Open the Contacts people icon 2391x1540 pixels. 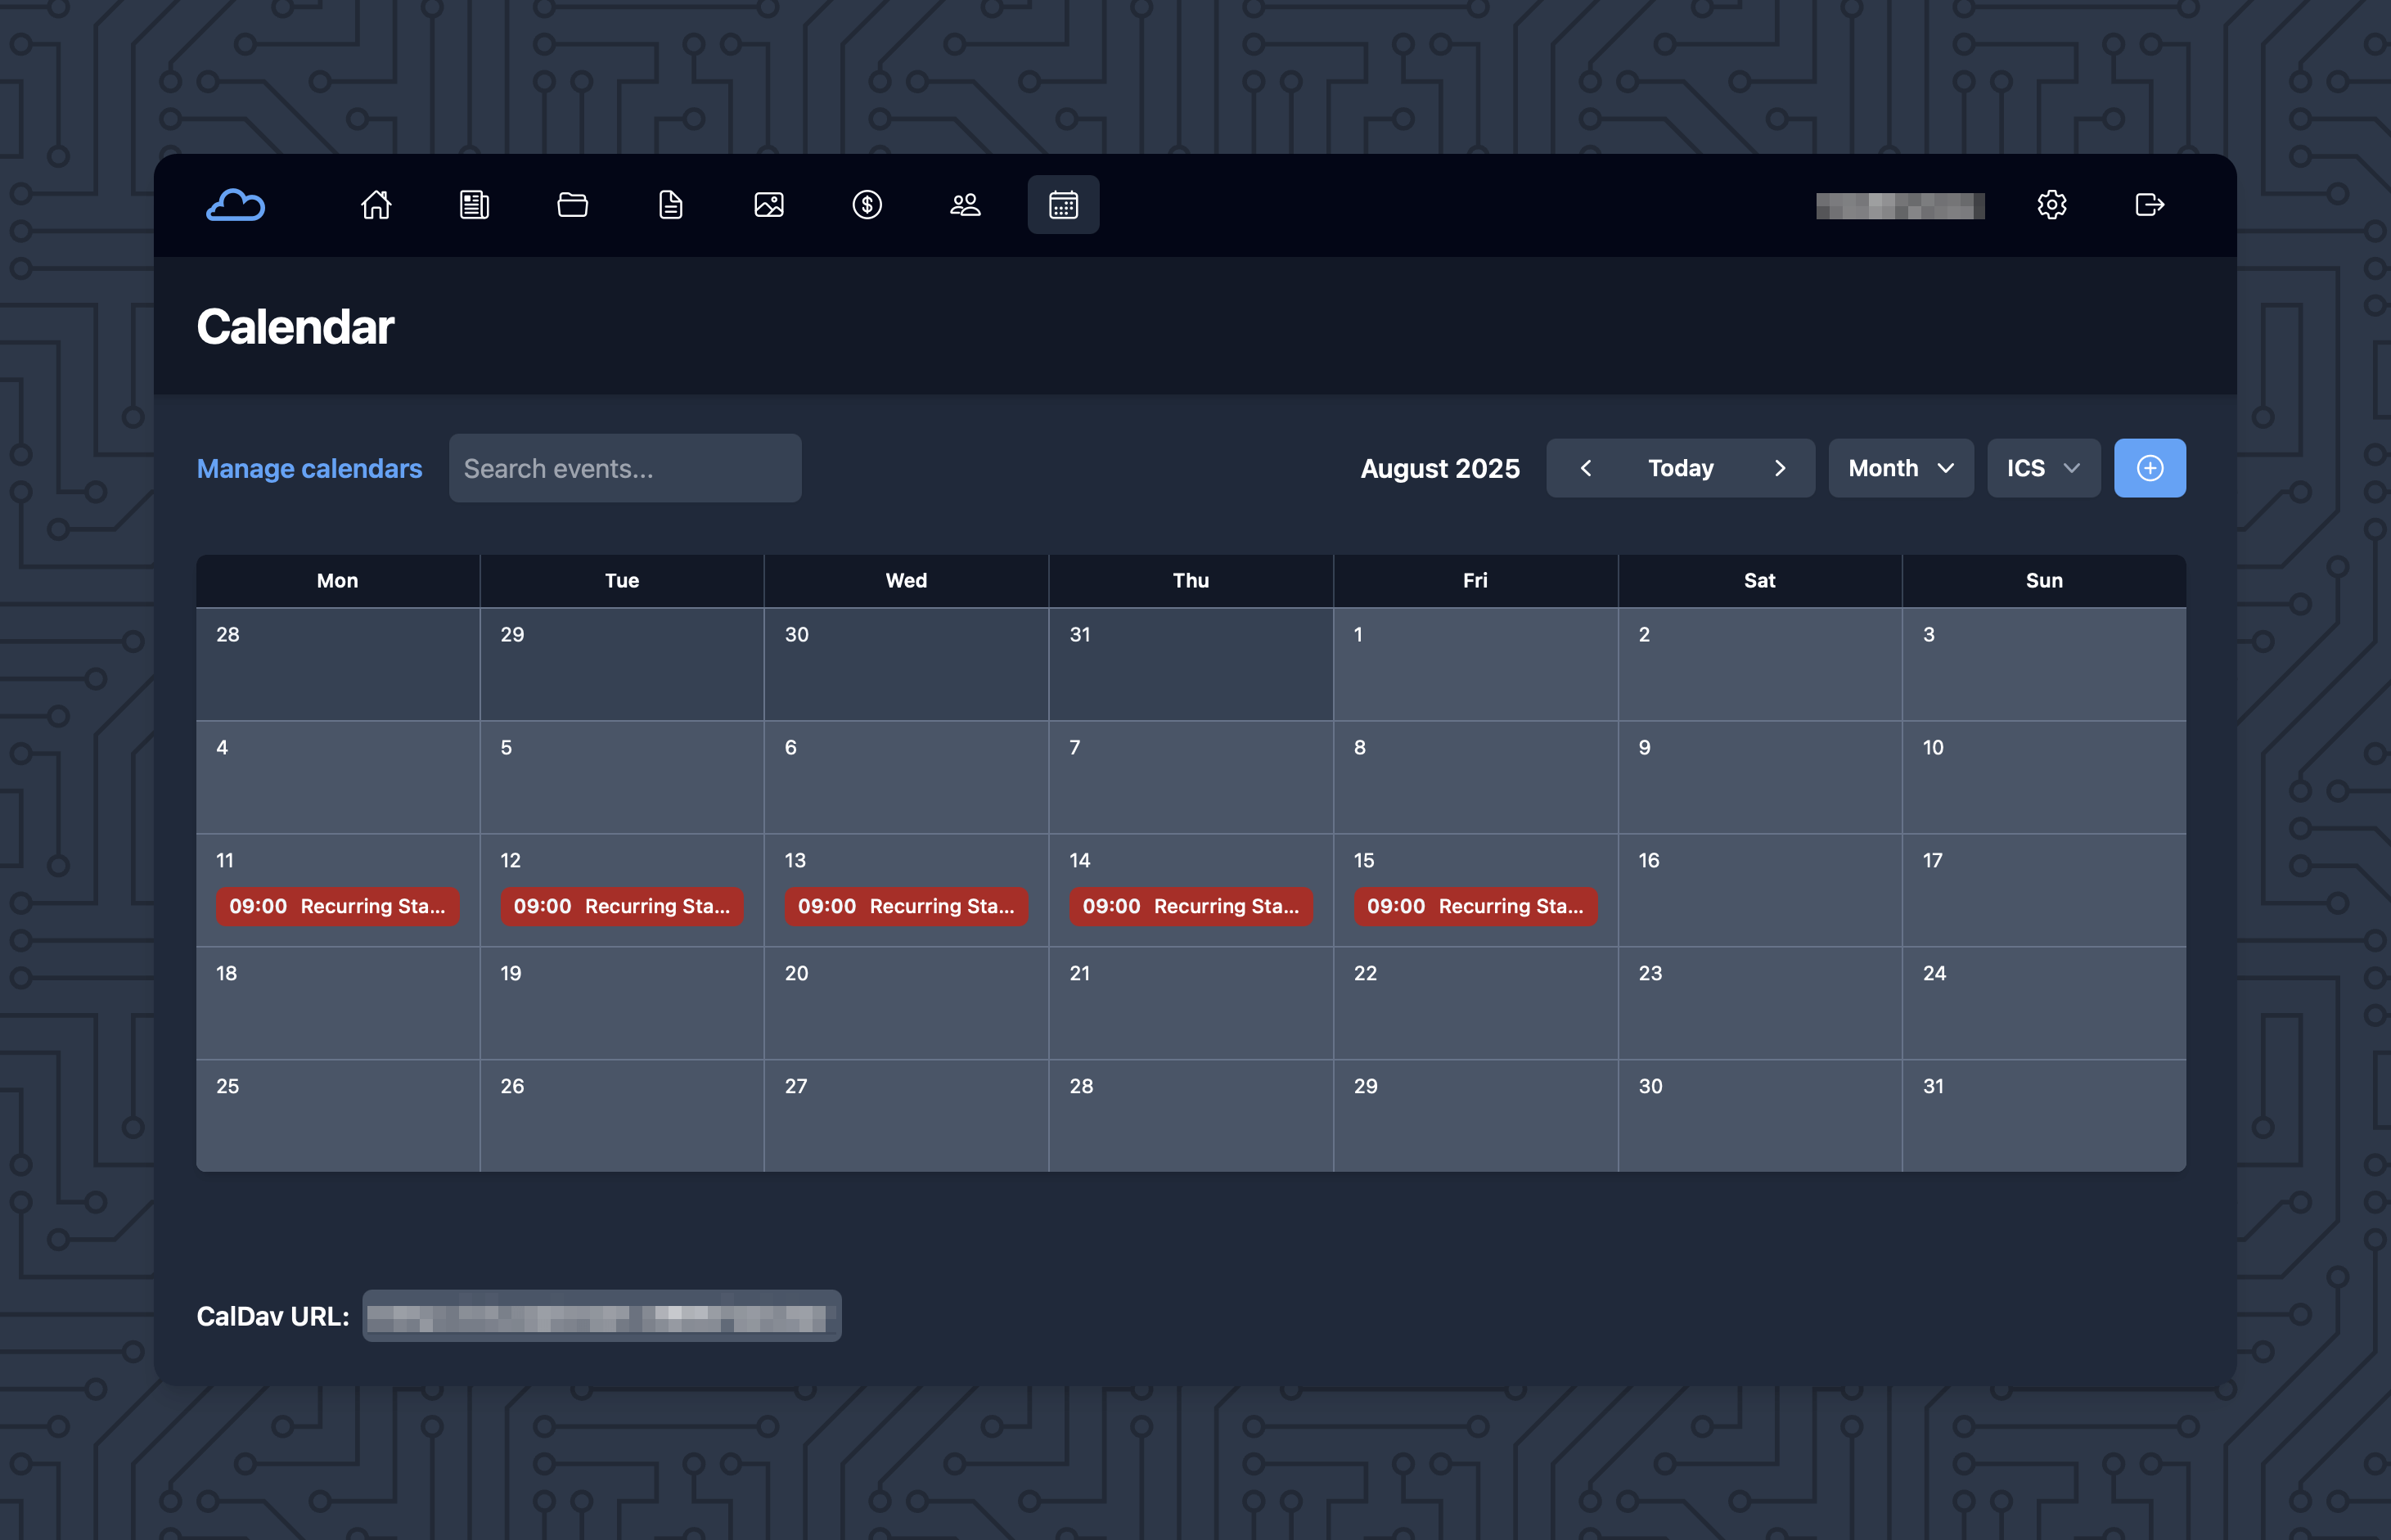click(x=965, y=205)
